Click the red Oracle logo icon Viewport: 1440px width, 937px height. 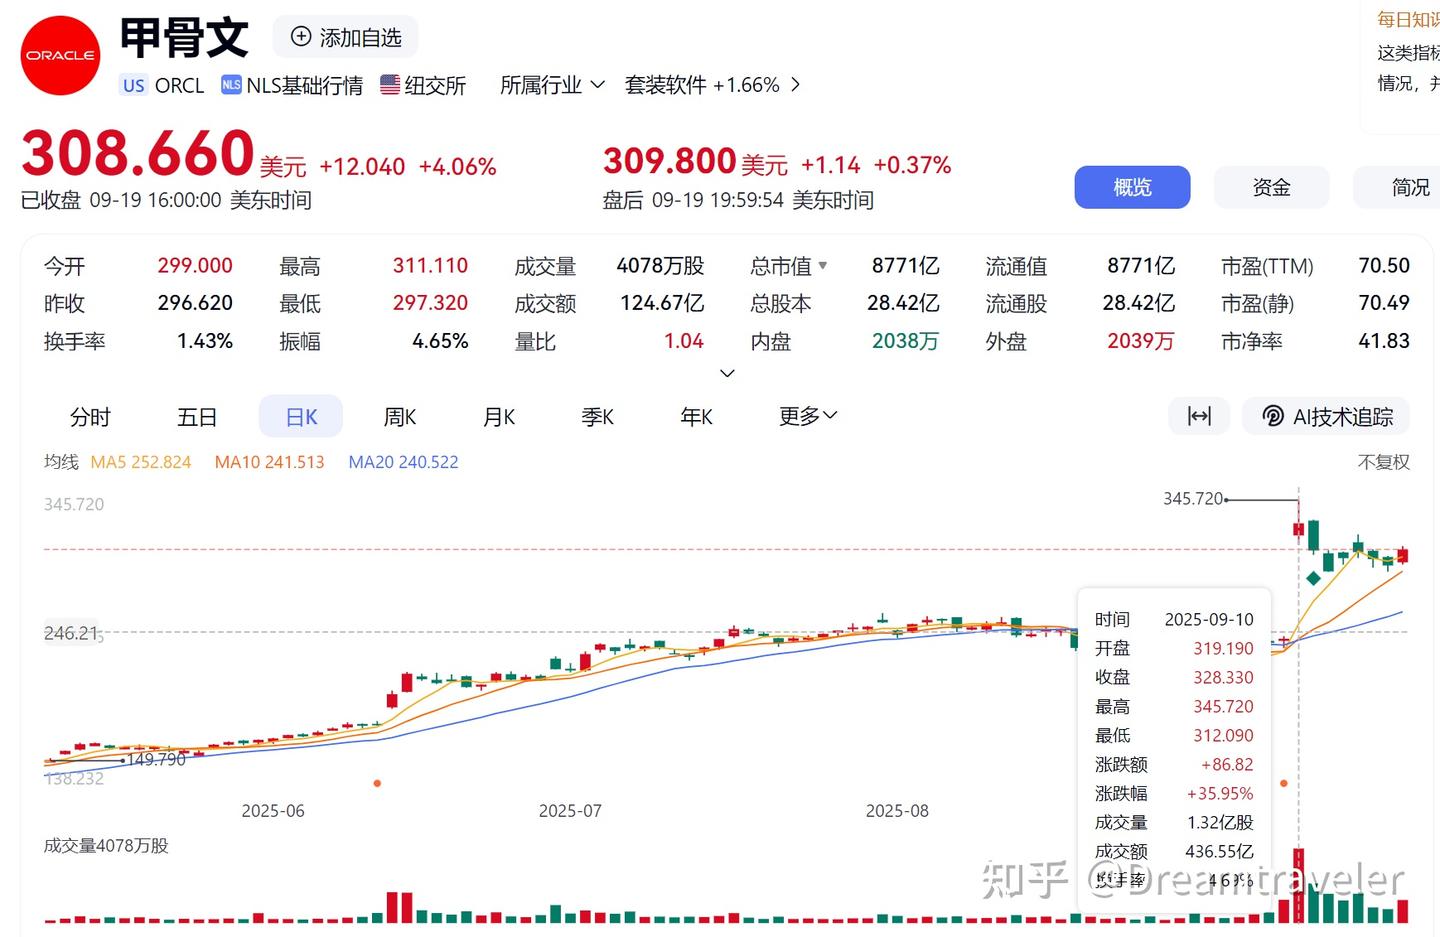pyautogui.click(x=60, y=56)
